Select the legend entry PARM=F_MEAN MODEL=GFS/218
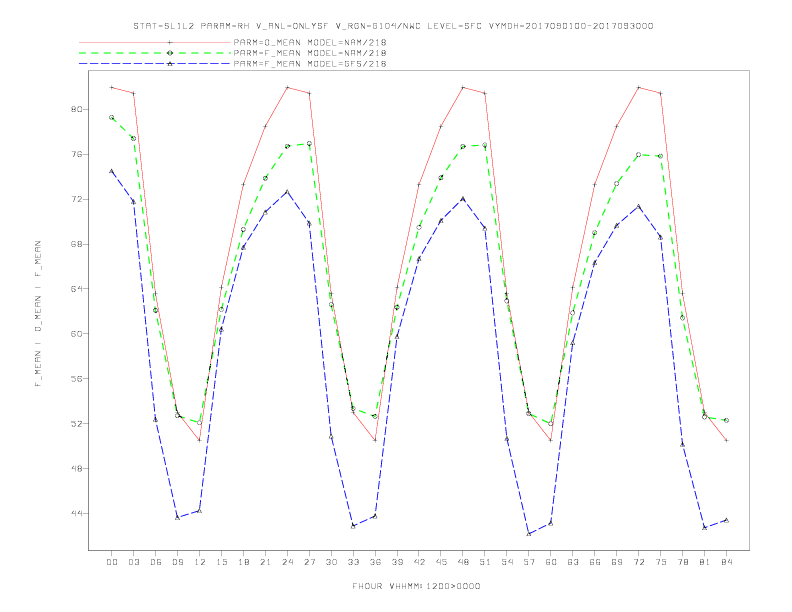 tap(310, 64)
